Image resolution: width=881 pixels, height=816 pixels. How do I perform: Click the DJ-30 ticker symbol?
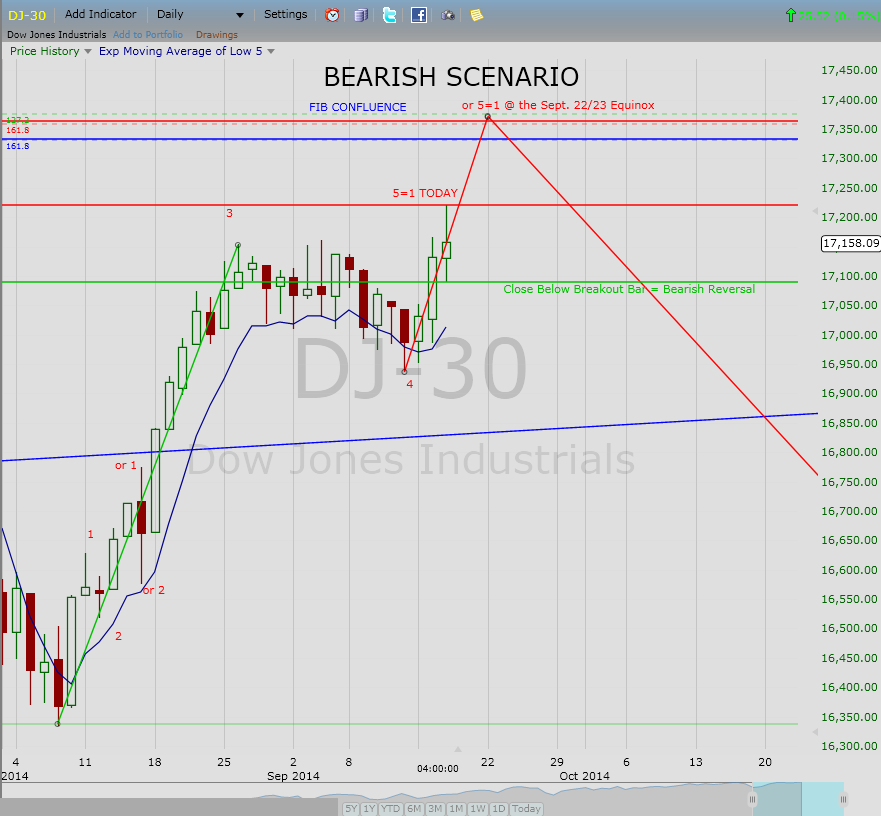point(26,15)
